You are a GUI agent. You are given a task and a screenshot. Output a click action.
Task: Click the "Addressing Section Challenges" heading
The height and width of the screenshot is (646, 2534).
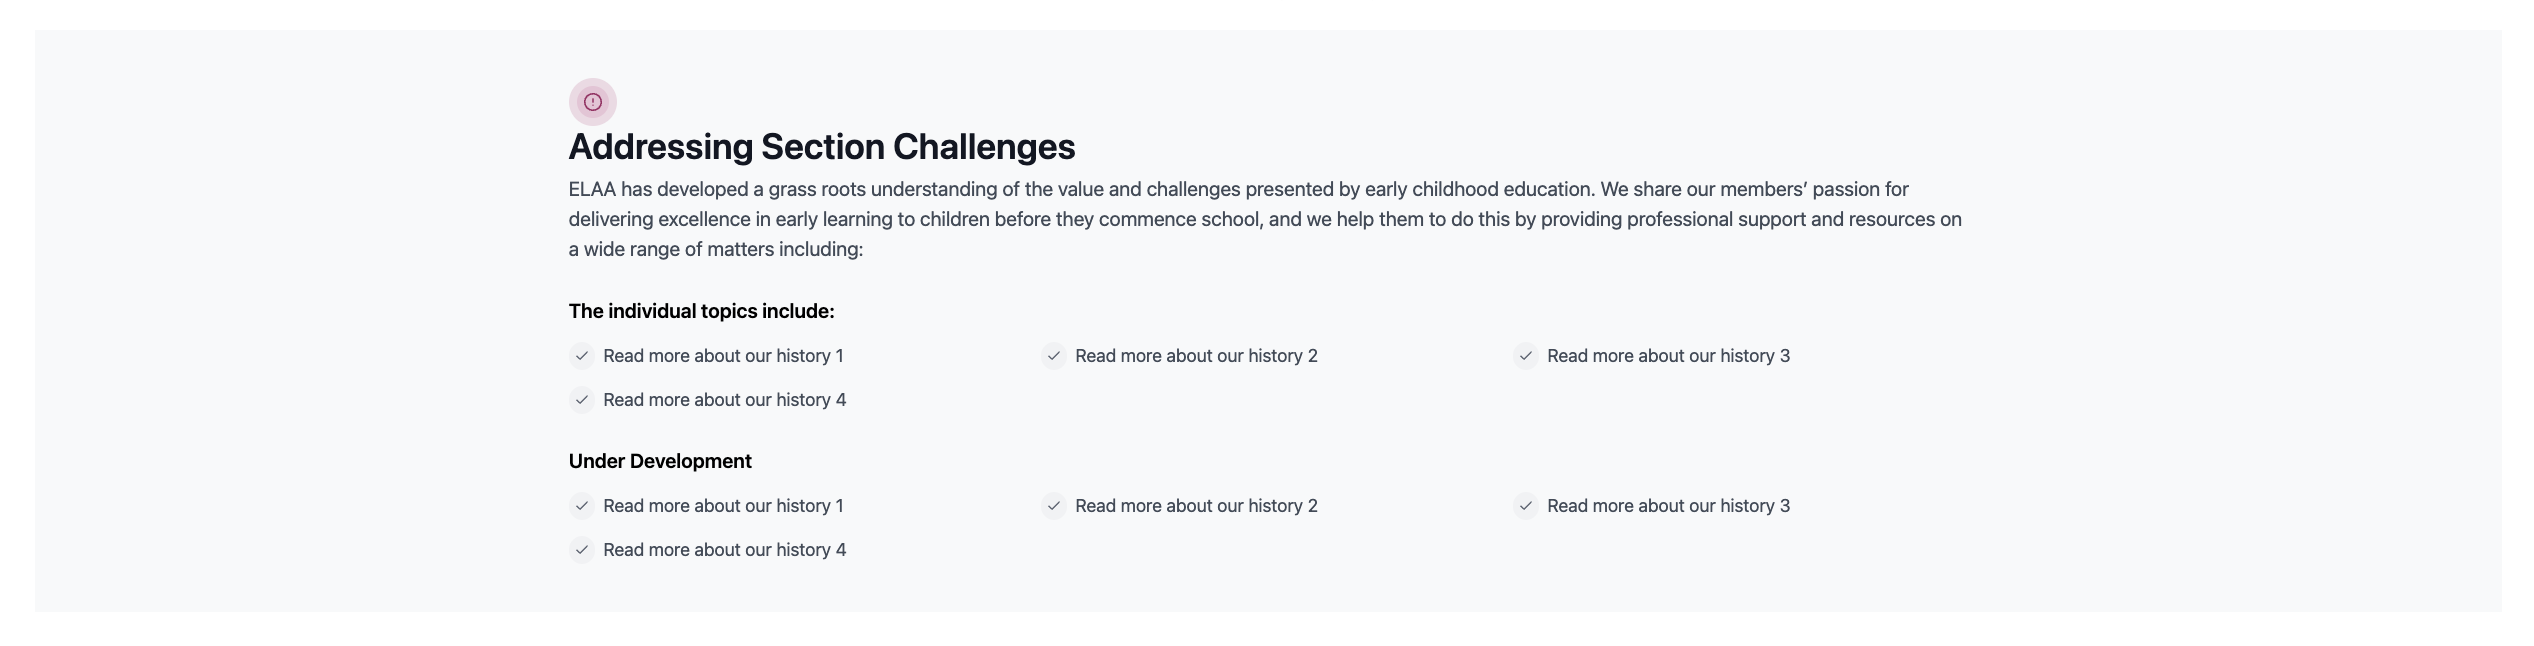(x=821, y=147)
